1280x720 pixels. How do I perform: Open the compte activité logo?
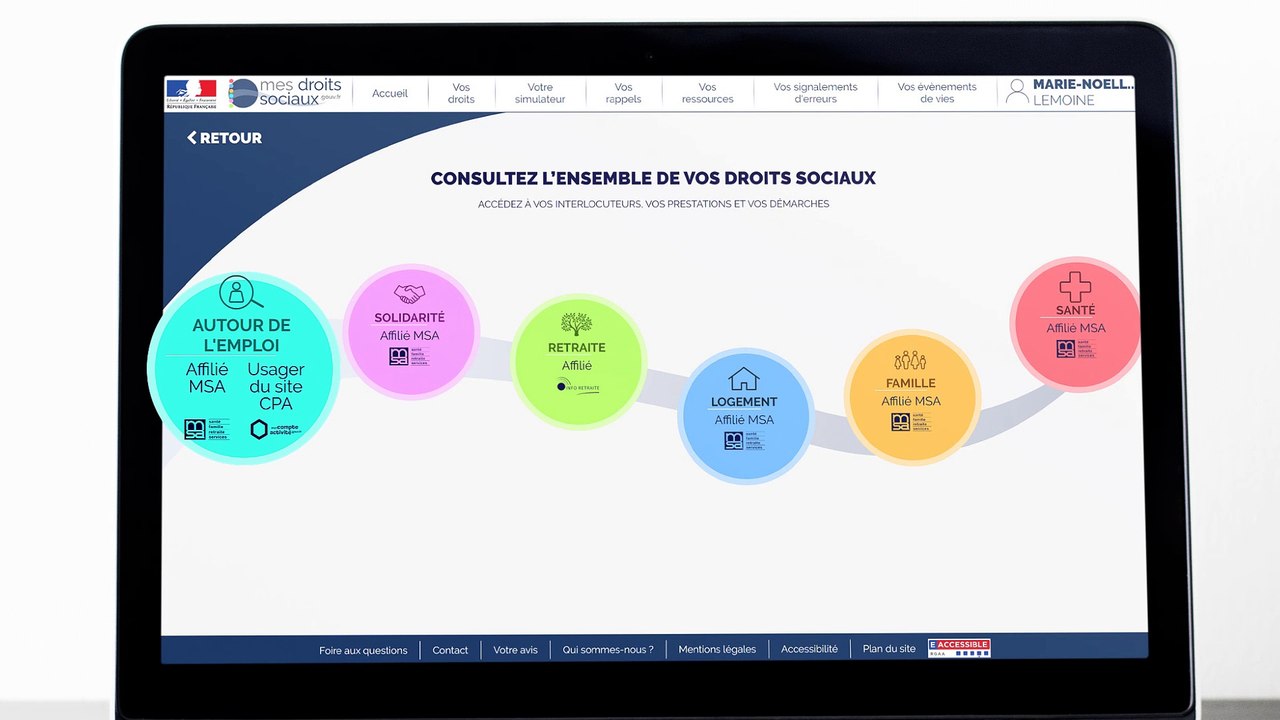click(x=274, y=429)
